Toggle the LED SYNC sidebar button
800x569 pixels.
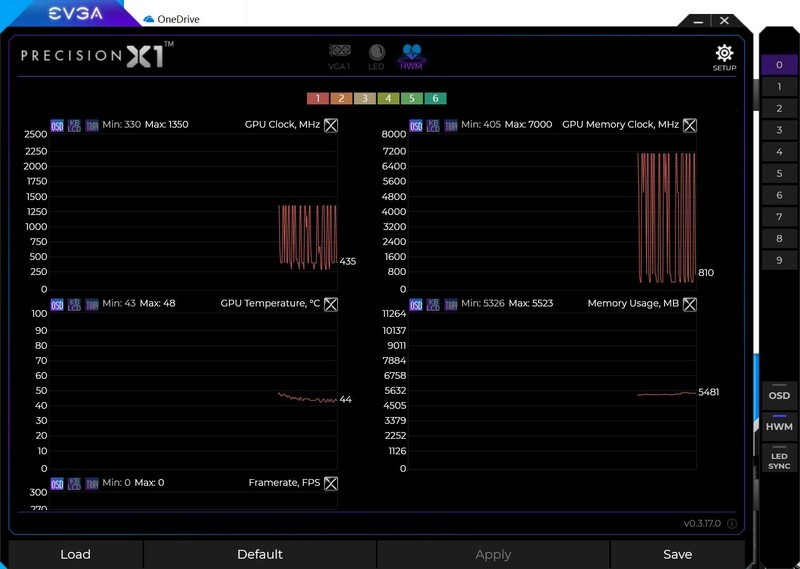tap(779, 459)
